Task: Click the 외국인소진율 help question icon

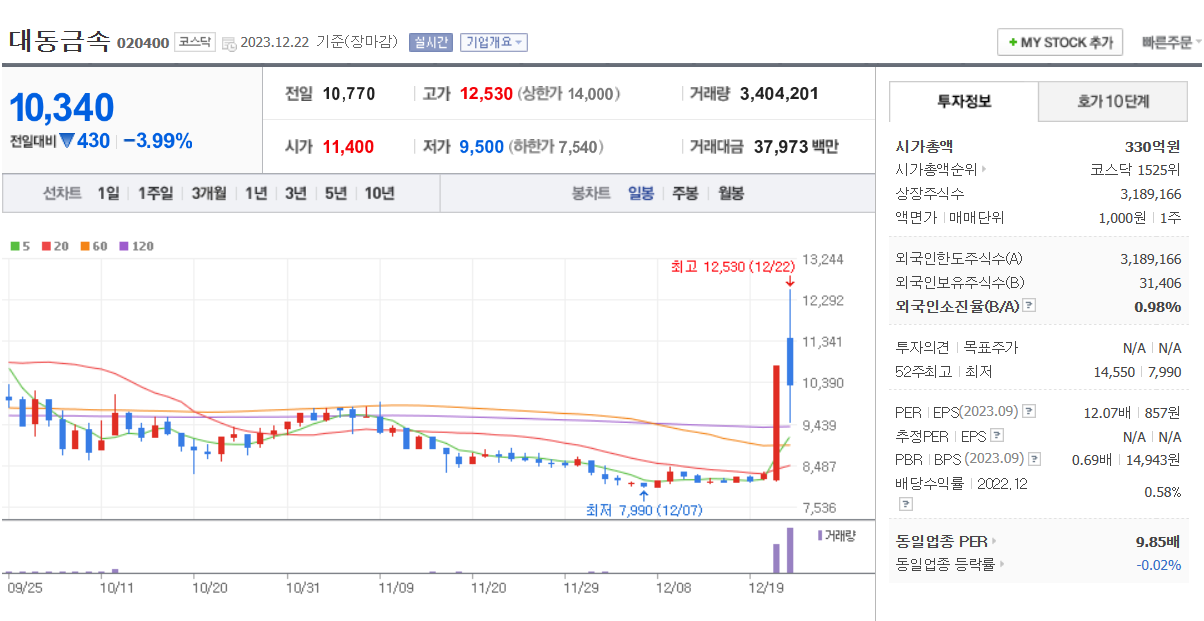Action: [x=1029, y=306]
